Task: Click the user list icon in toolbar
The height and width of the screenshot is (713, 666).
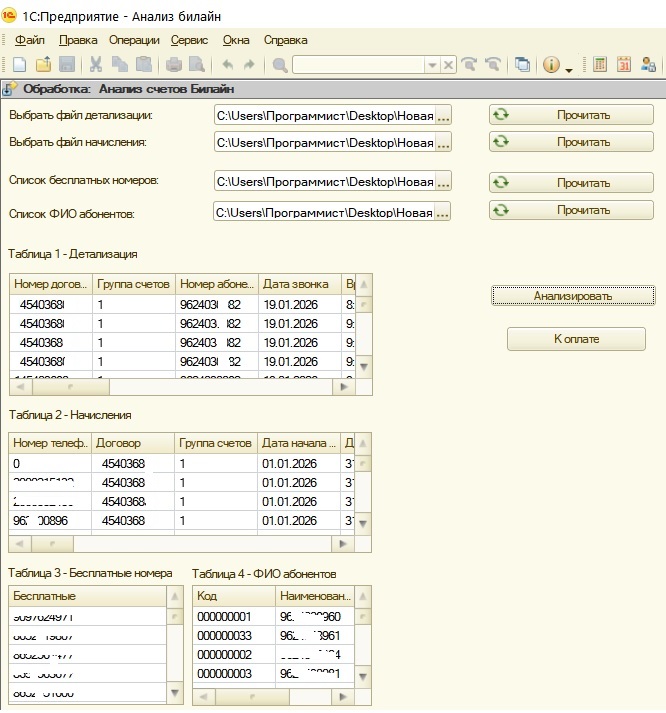Action: [x=648, y=65]
